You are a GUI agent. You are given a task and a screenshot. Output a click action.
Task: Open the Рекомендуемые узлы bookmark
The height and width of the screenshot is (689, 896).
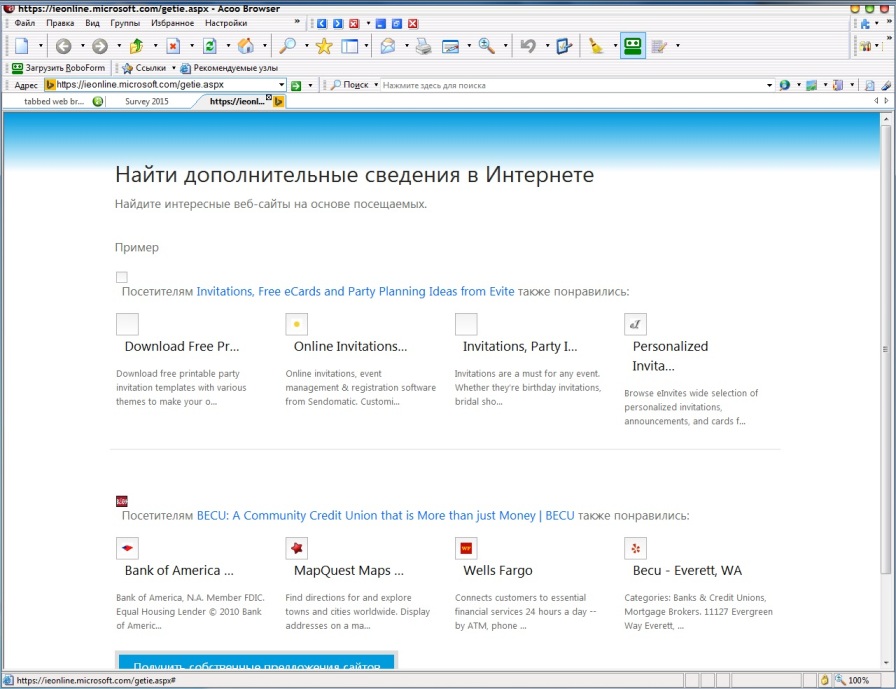(x=229, y=68)
